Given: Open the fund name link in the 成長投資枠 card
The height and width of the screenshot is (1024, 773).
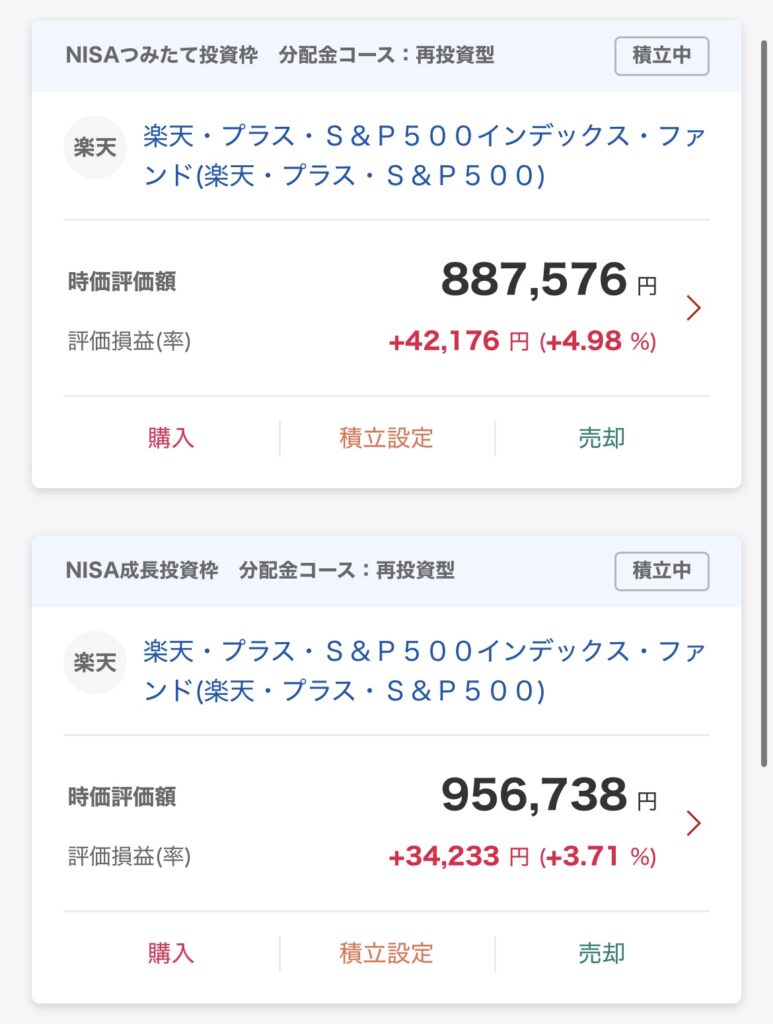Looking at the screenshot, I should (424, 671).
